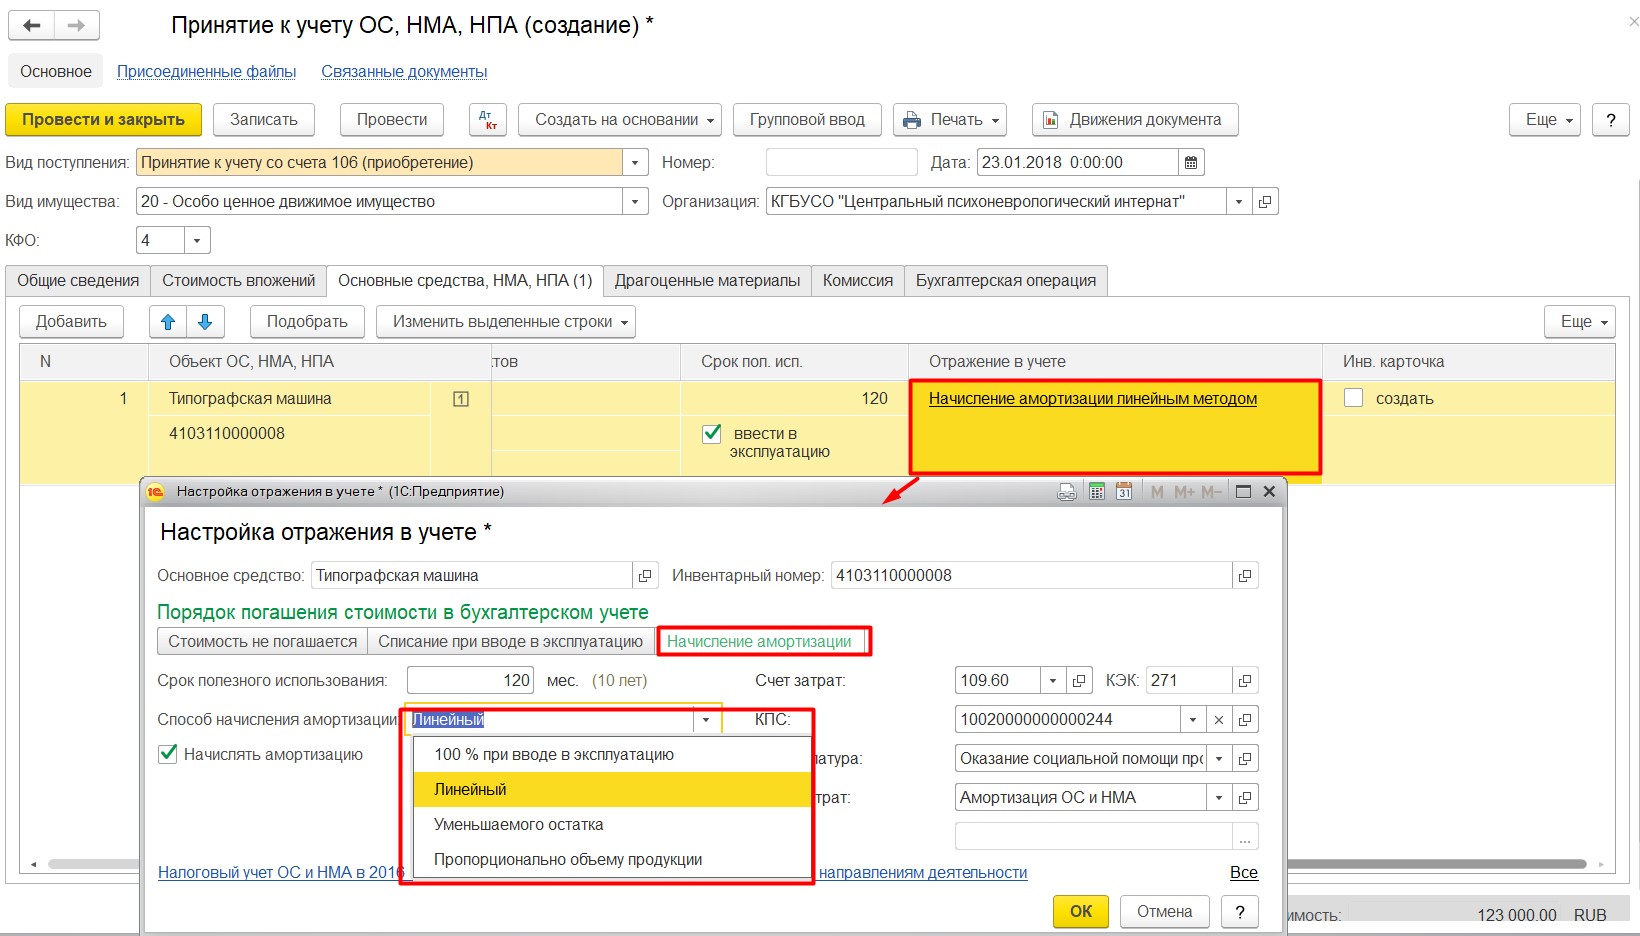
Task: Click the question mark help button top right
Action: [1611, 120]
